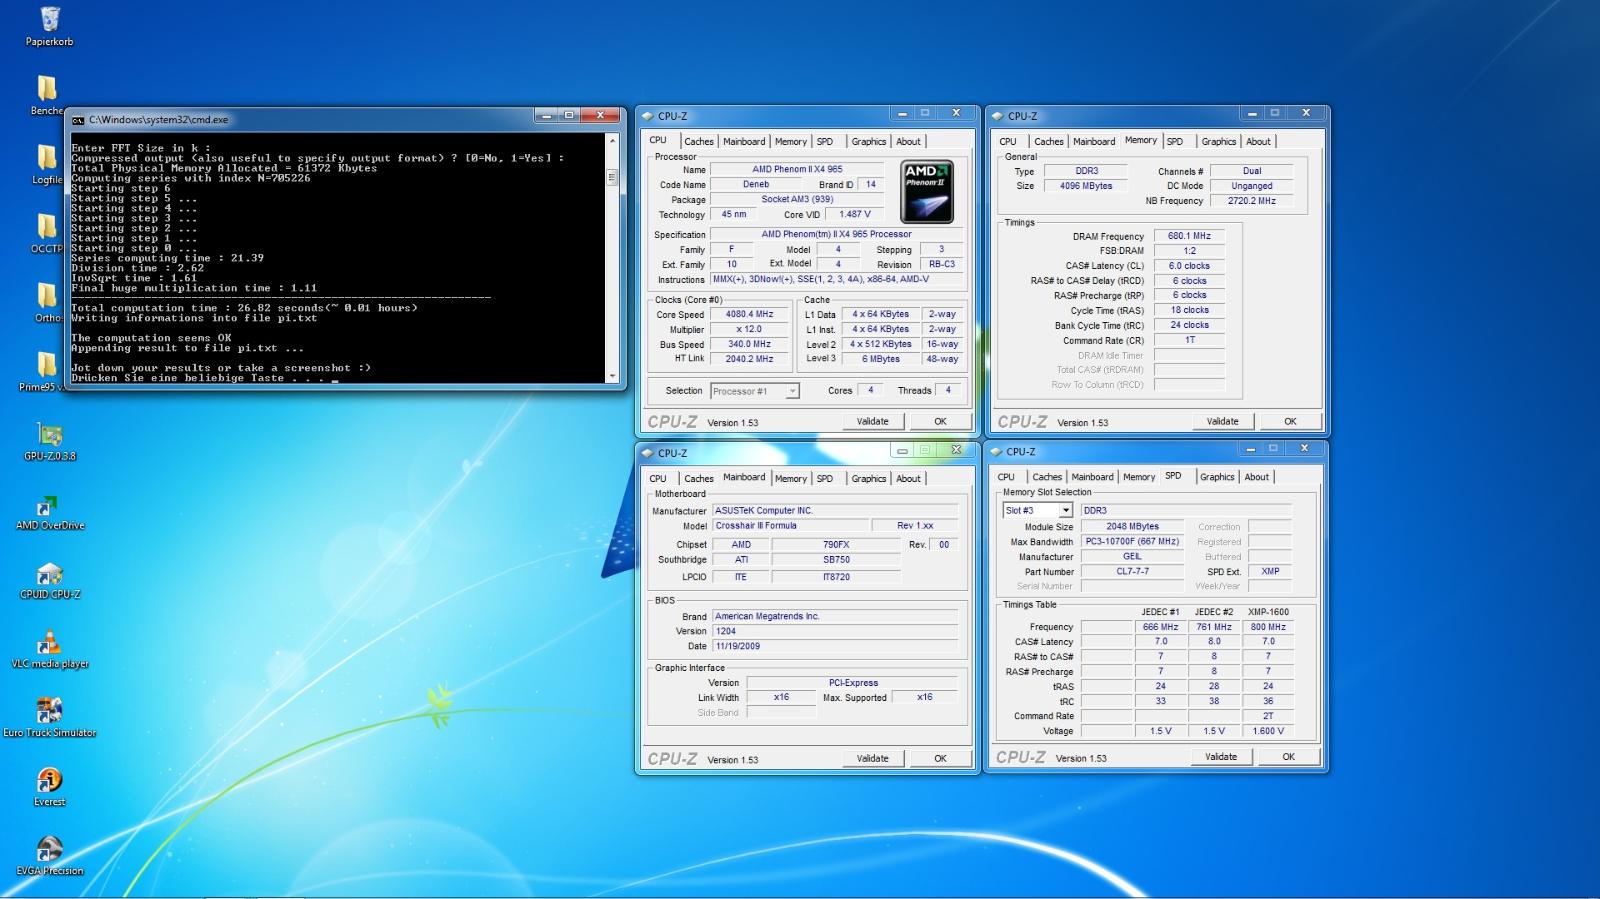1600x899 pixels.
Task: Open the OCCT folder icon
Action: [x=47, y=226]
